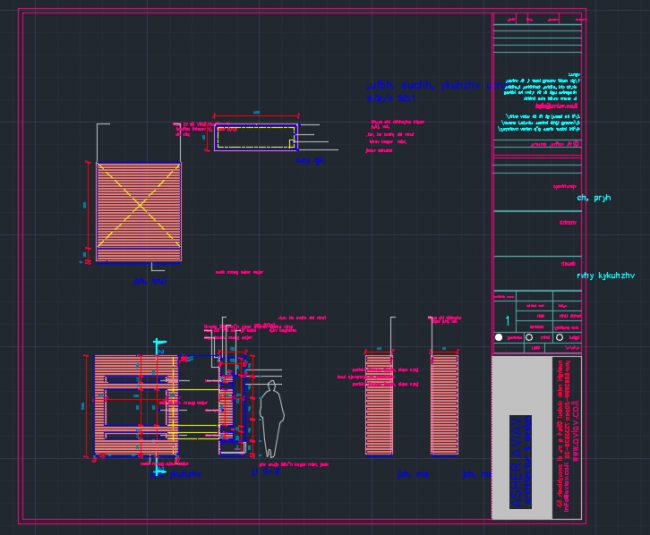The image size is (650, 535).
Task: Click the white human silhouette figure
Action: click(270, 418)
